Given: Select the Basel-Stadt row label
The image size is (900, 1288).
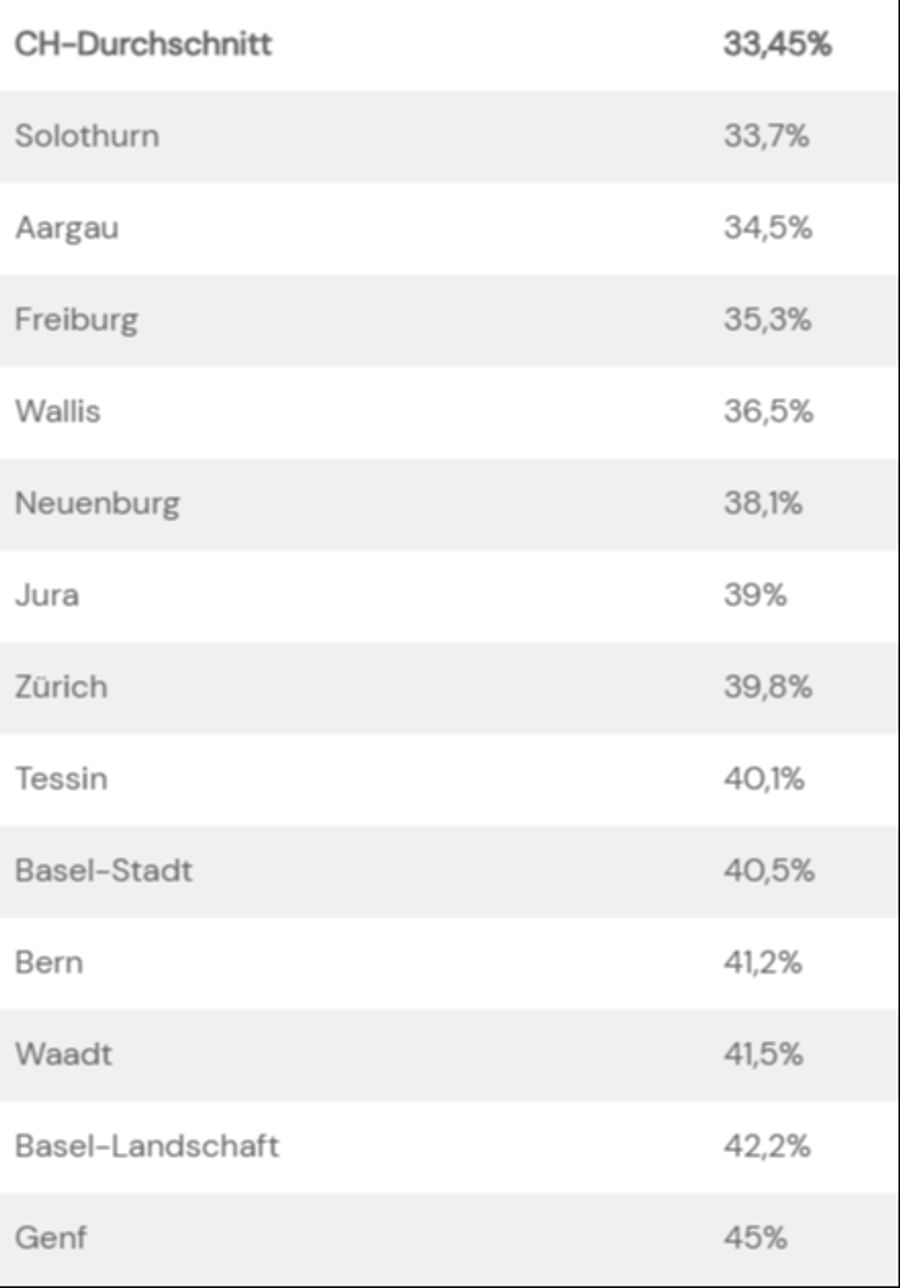Looking at the screenshot, I should click(x=104, y=870).
